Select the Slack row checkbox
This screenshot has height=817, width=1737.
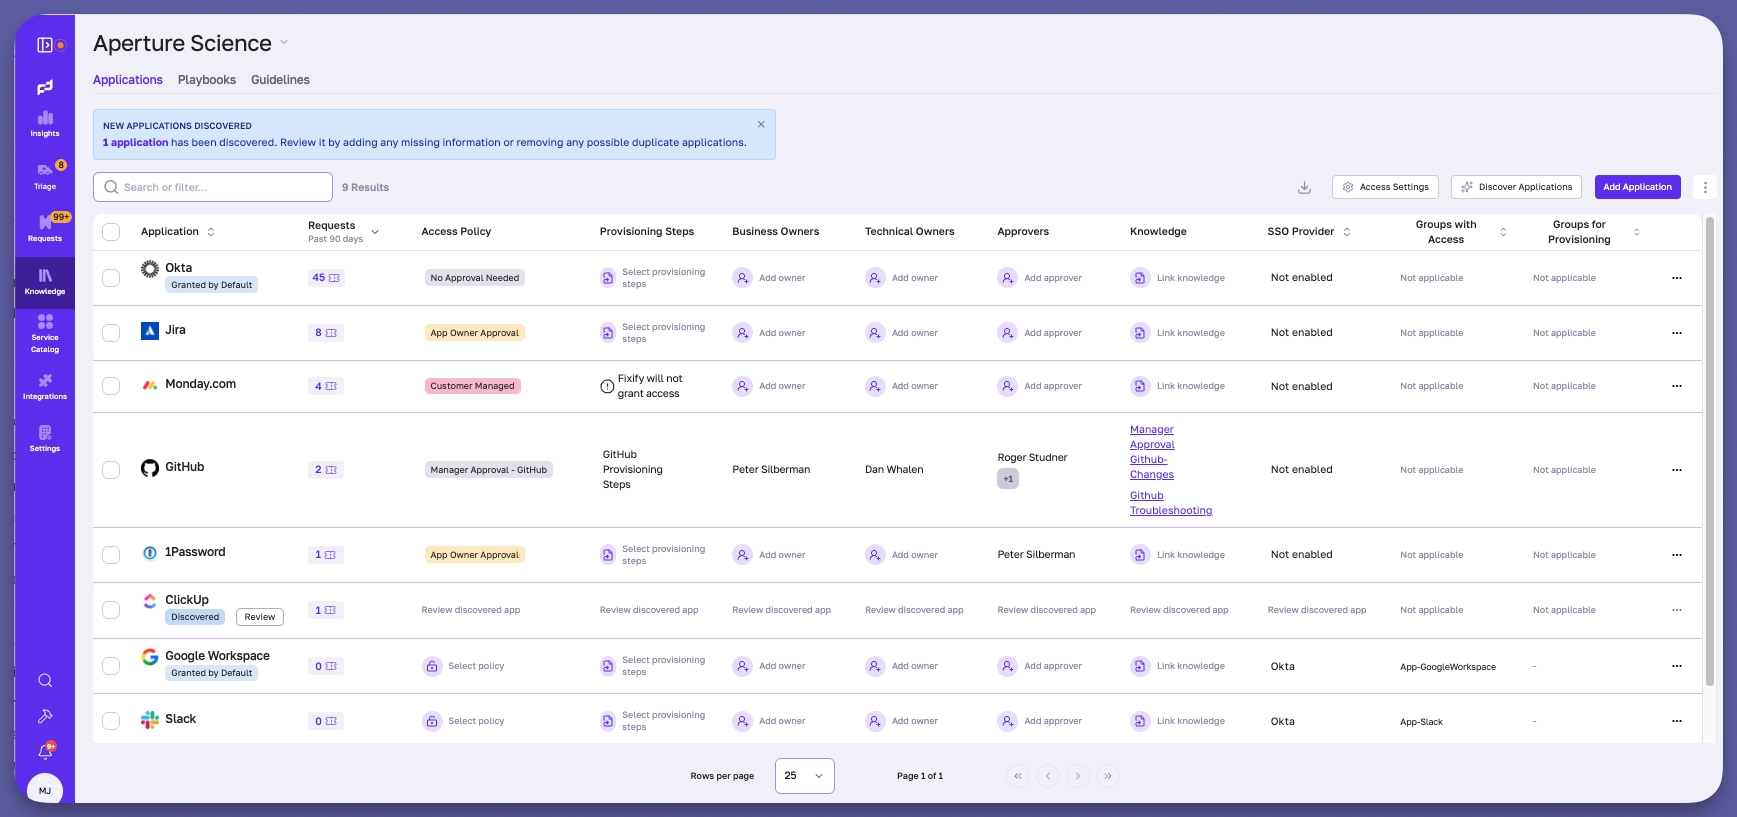pyautogui.click(x=111, y=721)
